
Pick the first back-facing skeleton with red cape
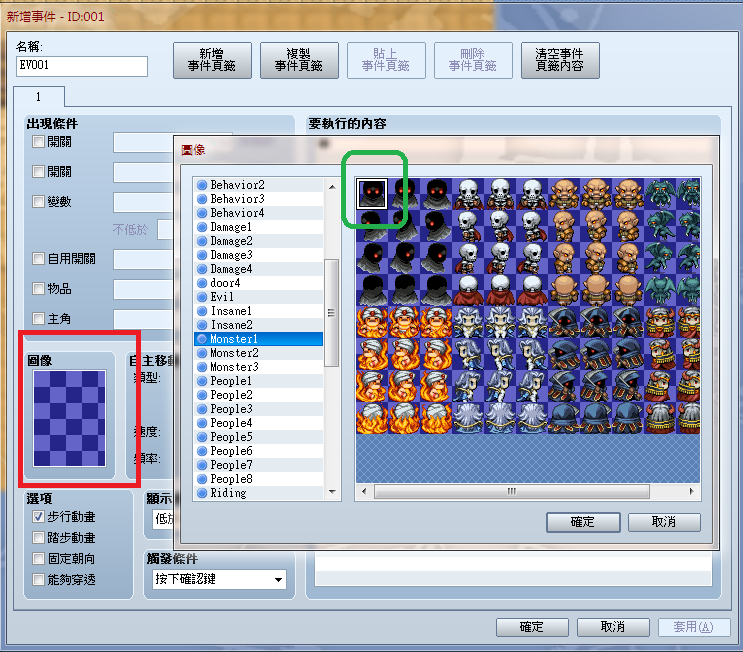click(468, 290)
